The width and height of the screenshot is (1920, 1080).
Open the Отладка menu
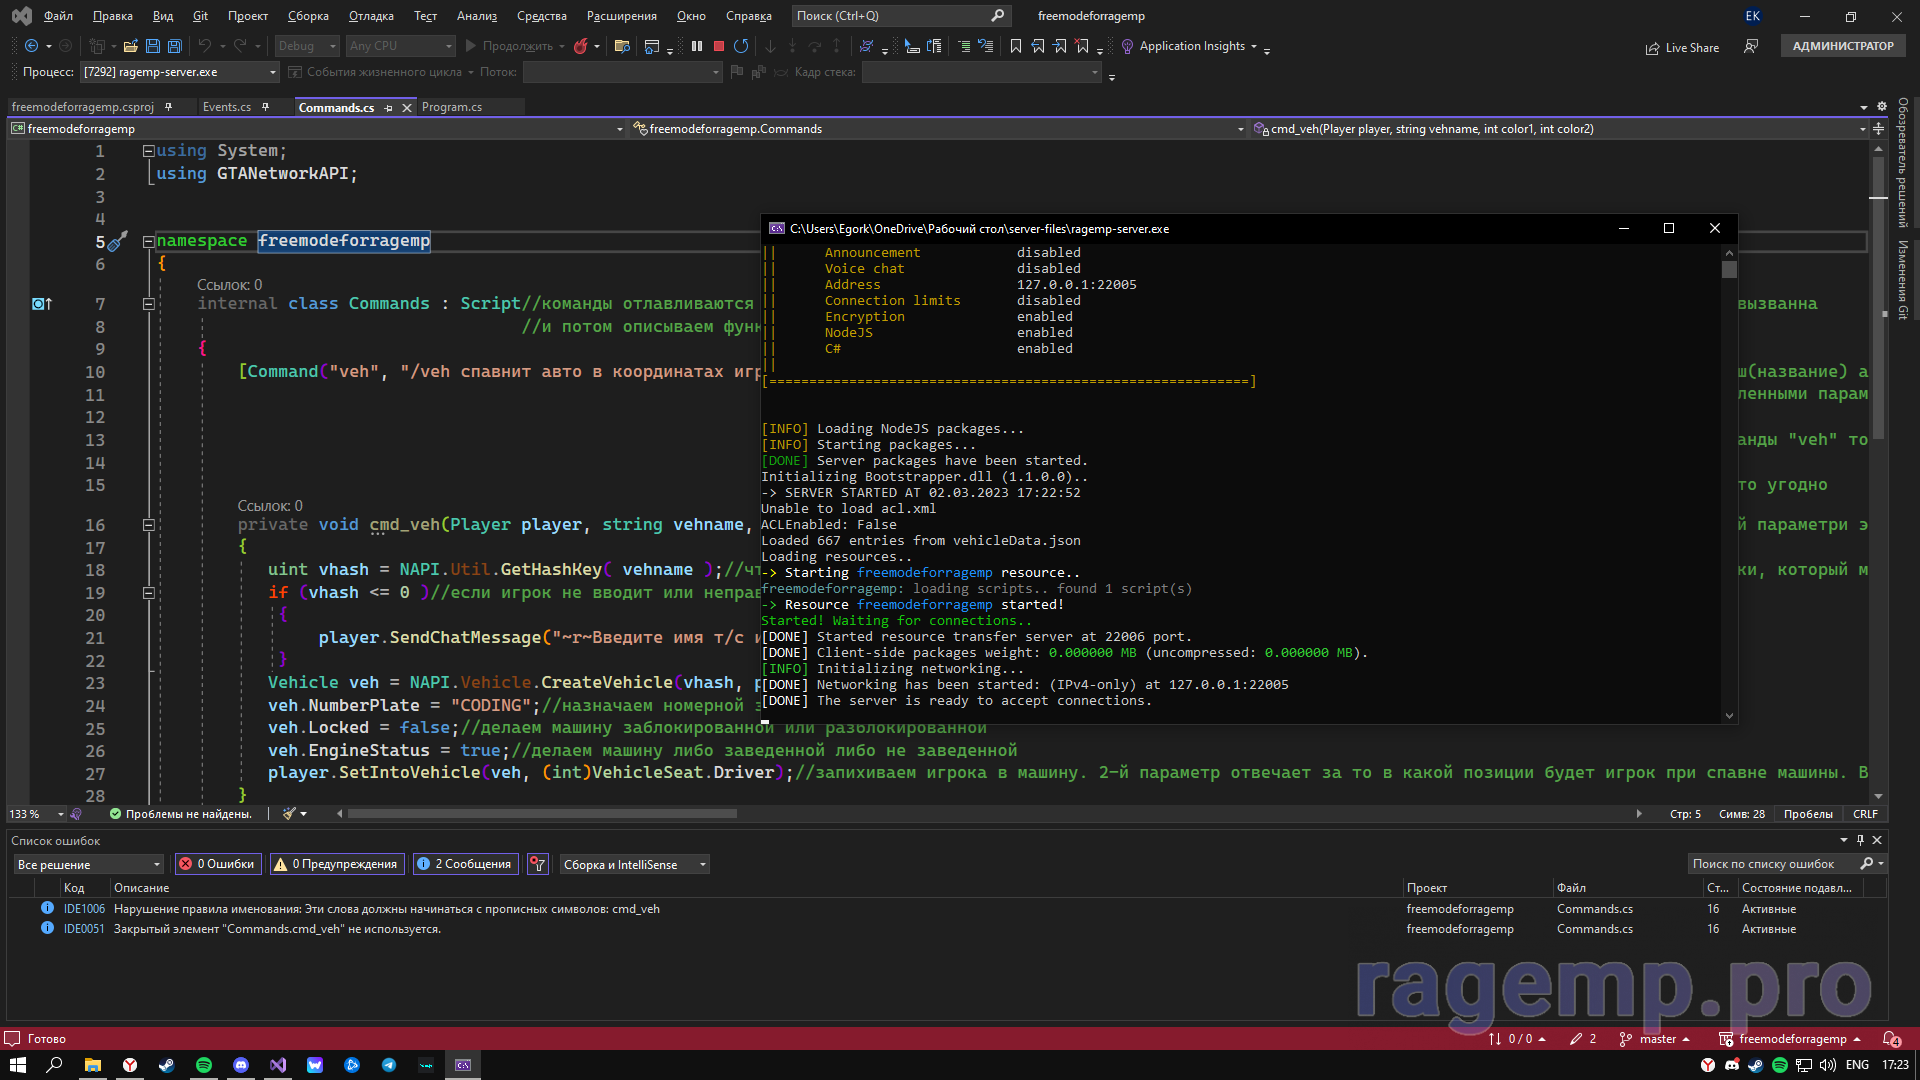tap(371, 16)
